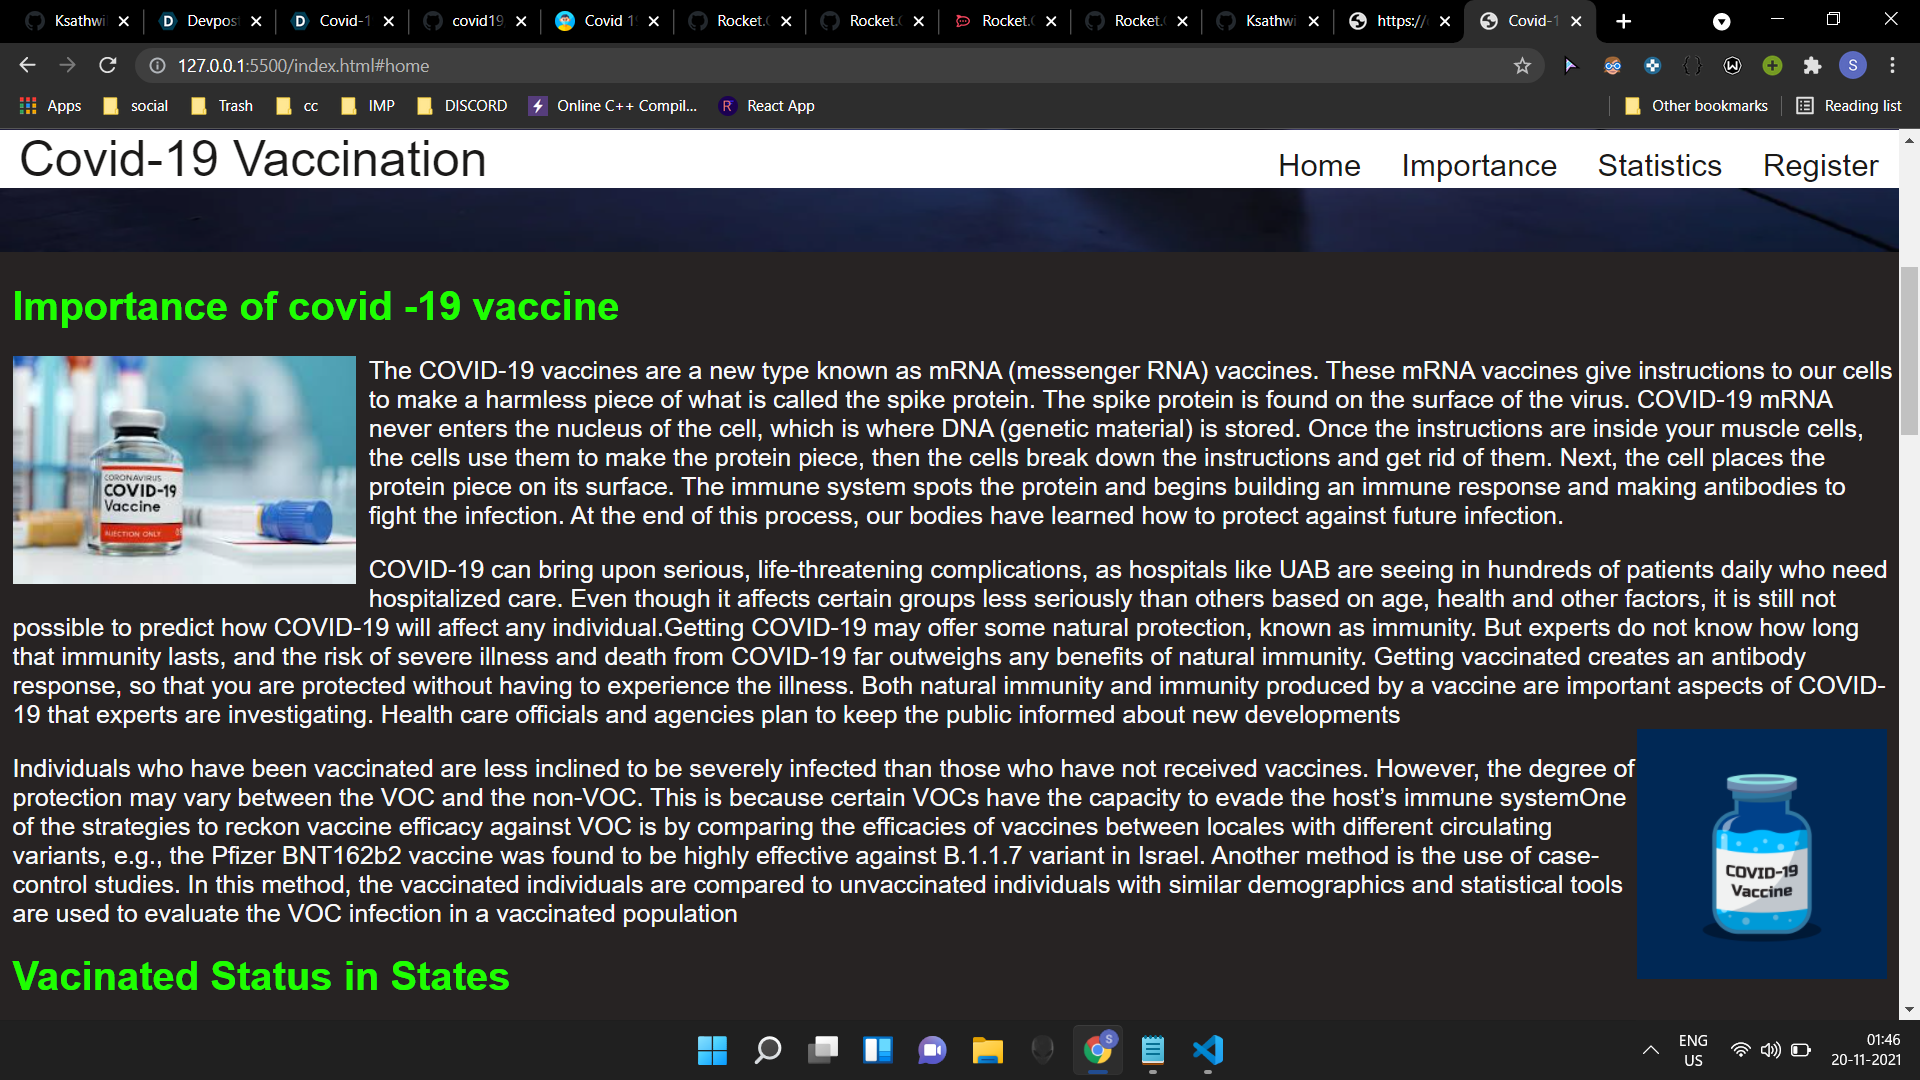
Task: Open the Chrome three-dot menu
Action: point(1892,66)
